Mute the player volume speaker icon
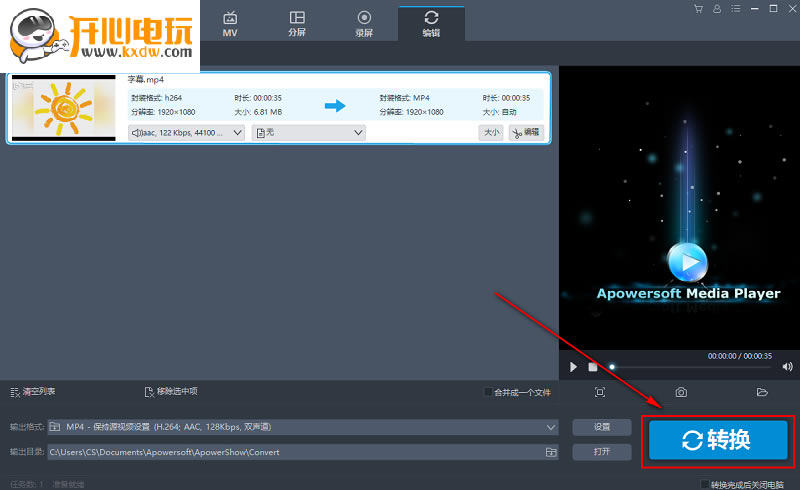This screenshot has height=490, width=800. (x=787, y=367)
